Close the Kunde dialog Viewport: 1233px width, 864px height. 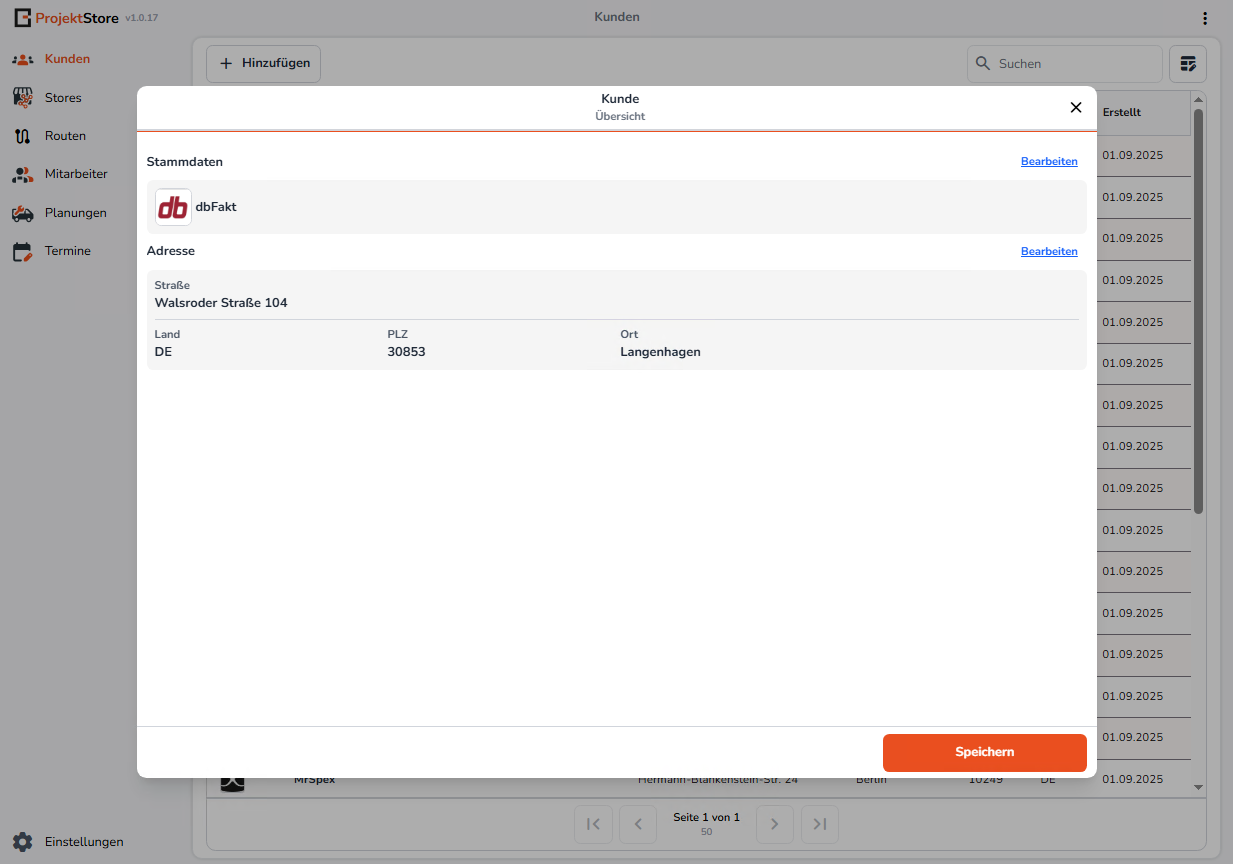tap(1076, 108)
